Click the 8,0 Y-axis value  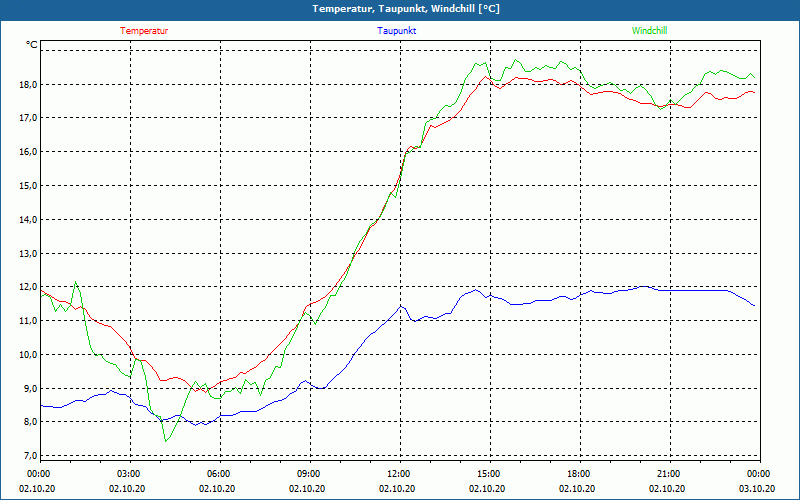[31, 422]
